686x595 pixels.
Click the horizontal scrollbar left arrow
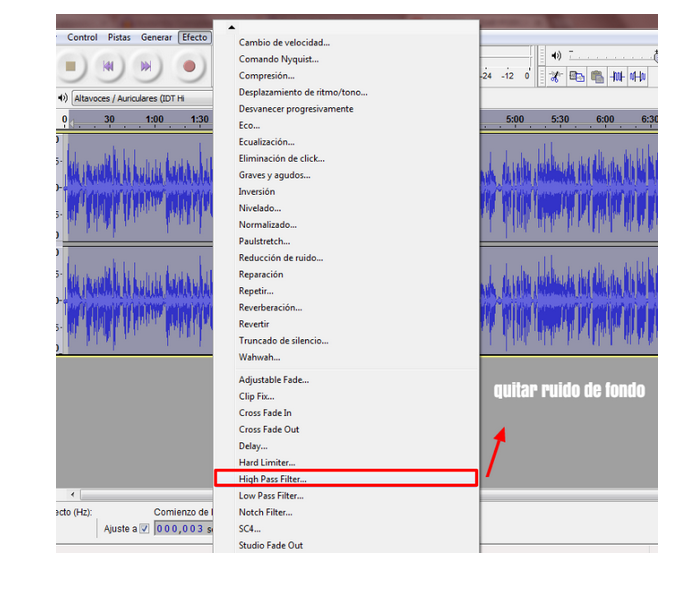pos(71,495)
